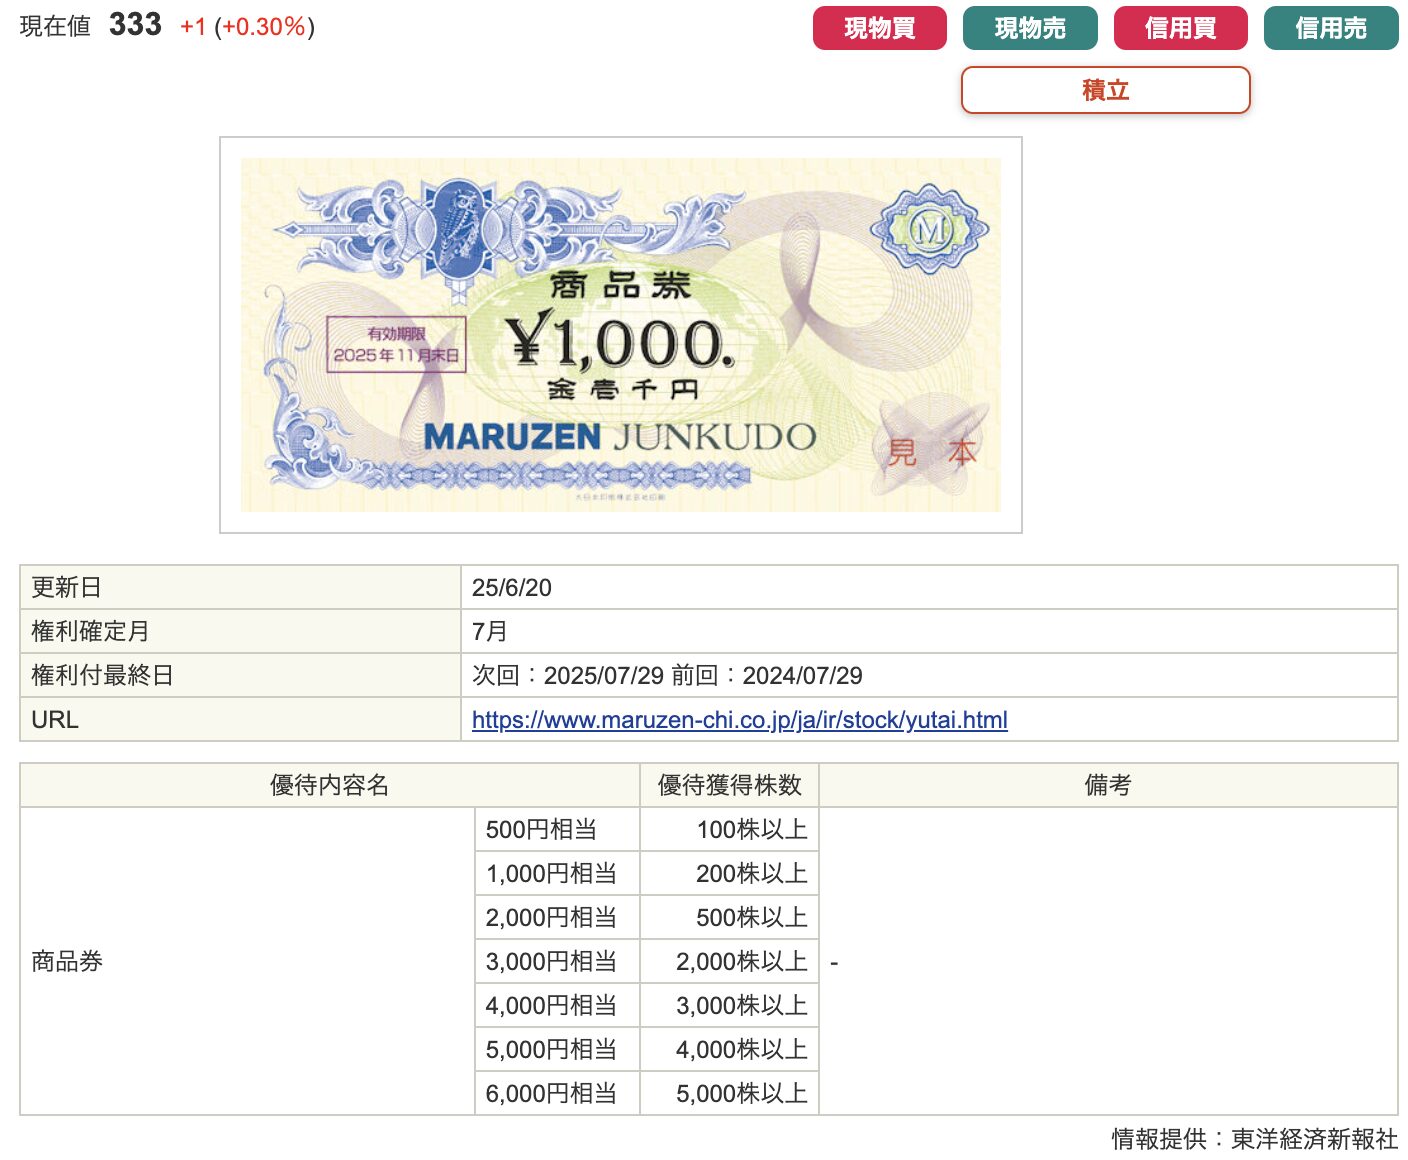Click the URL row label
This screenshot has width=1408, height=1160.
(240, 720)
